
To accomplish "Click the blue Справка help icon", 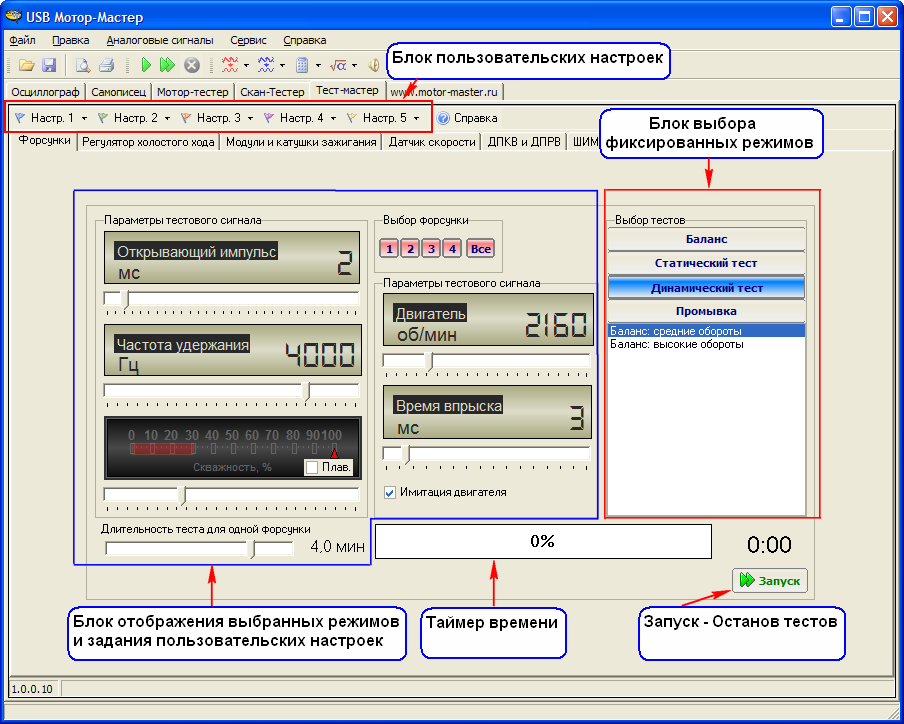I will click(443, 118).
